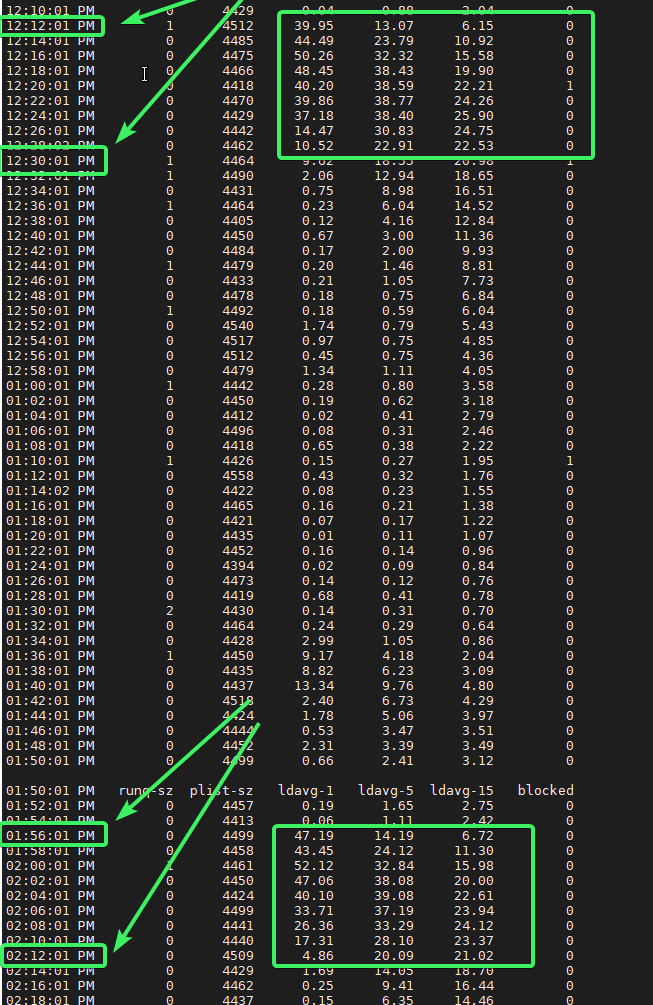Click ldavg-1 value 9.17
Viewport: 653px width, 1005px height.
(318, 656)
